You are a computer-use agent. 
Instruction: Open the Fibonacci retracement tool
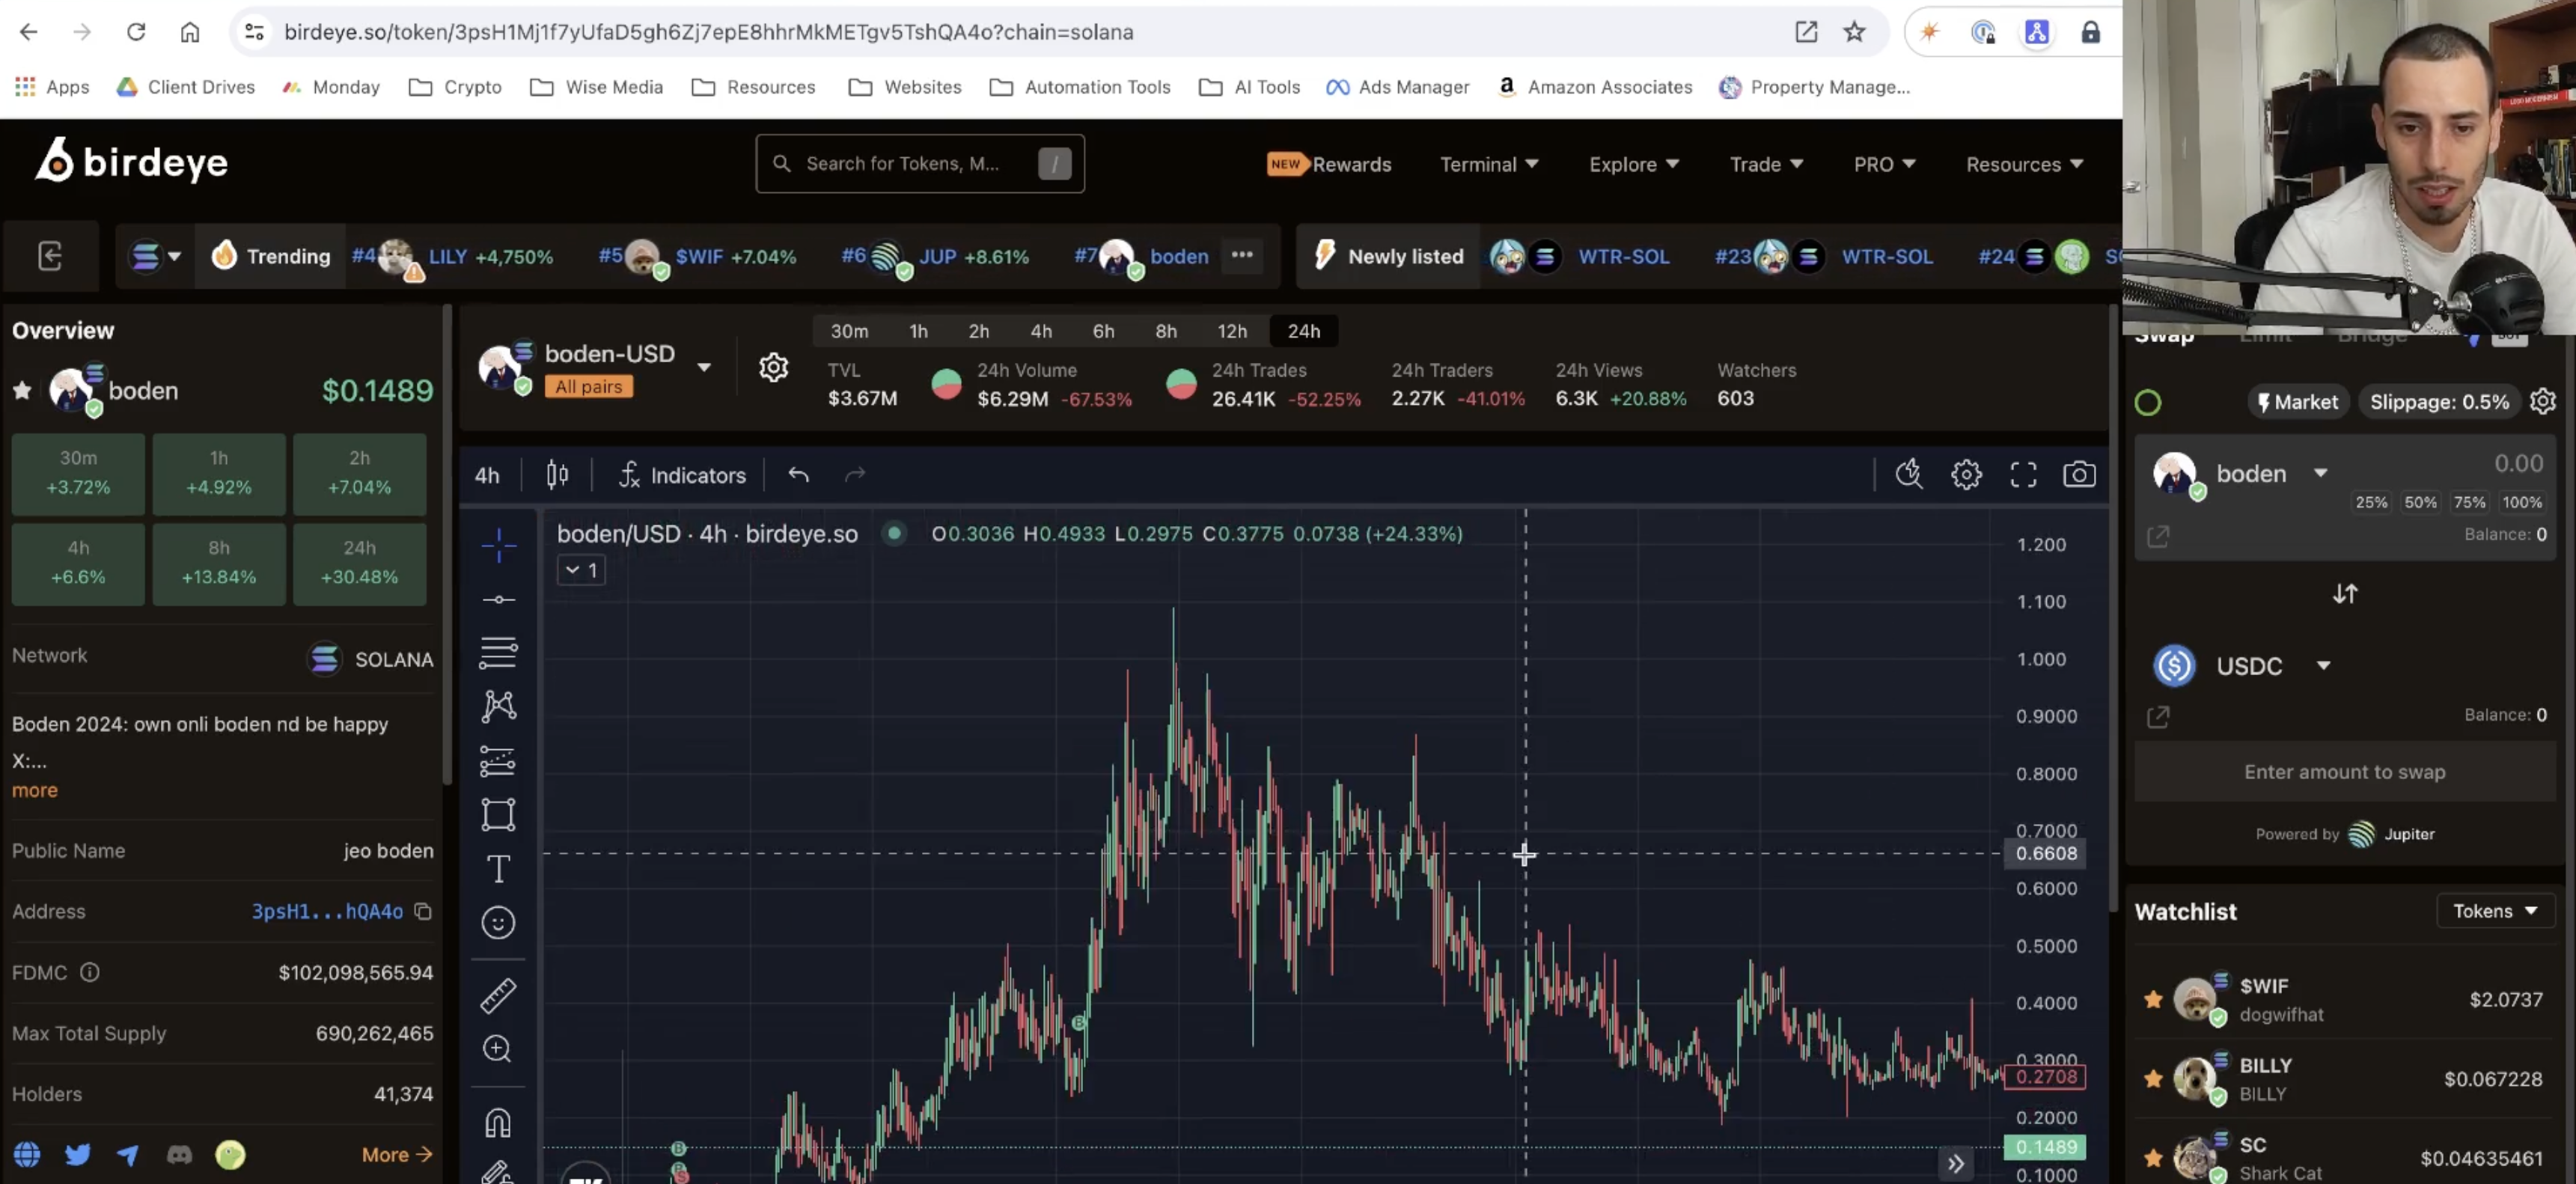498,653
